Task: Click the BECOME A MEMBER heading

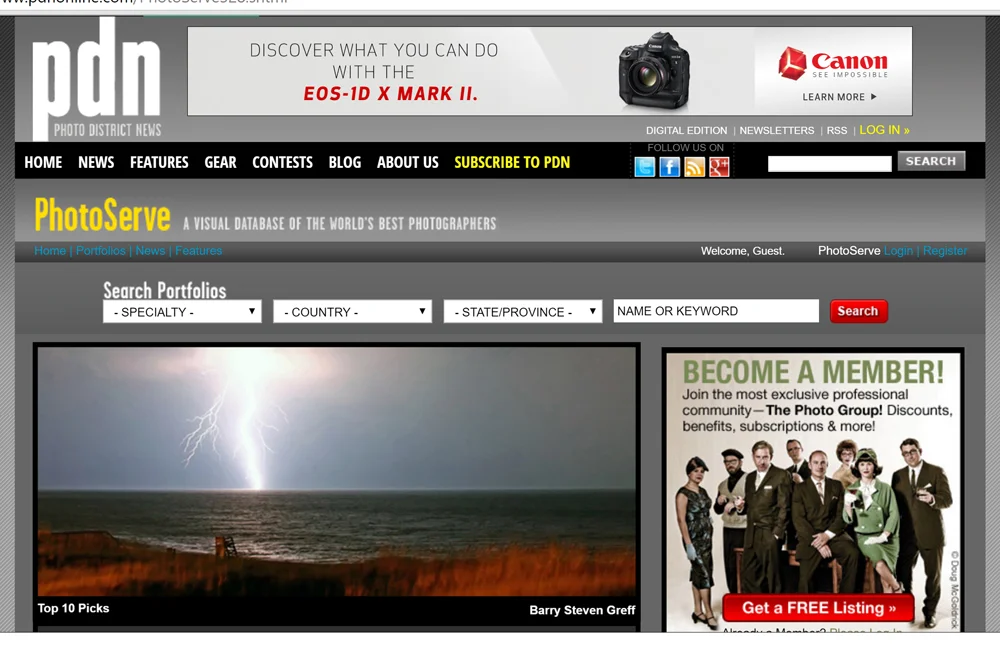Action: click(813, 372)
